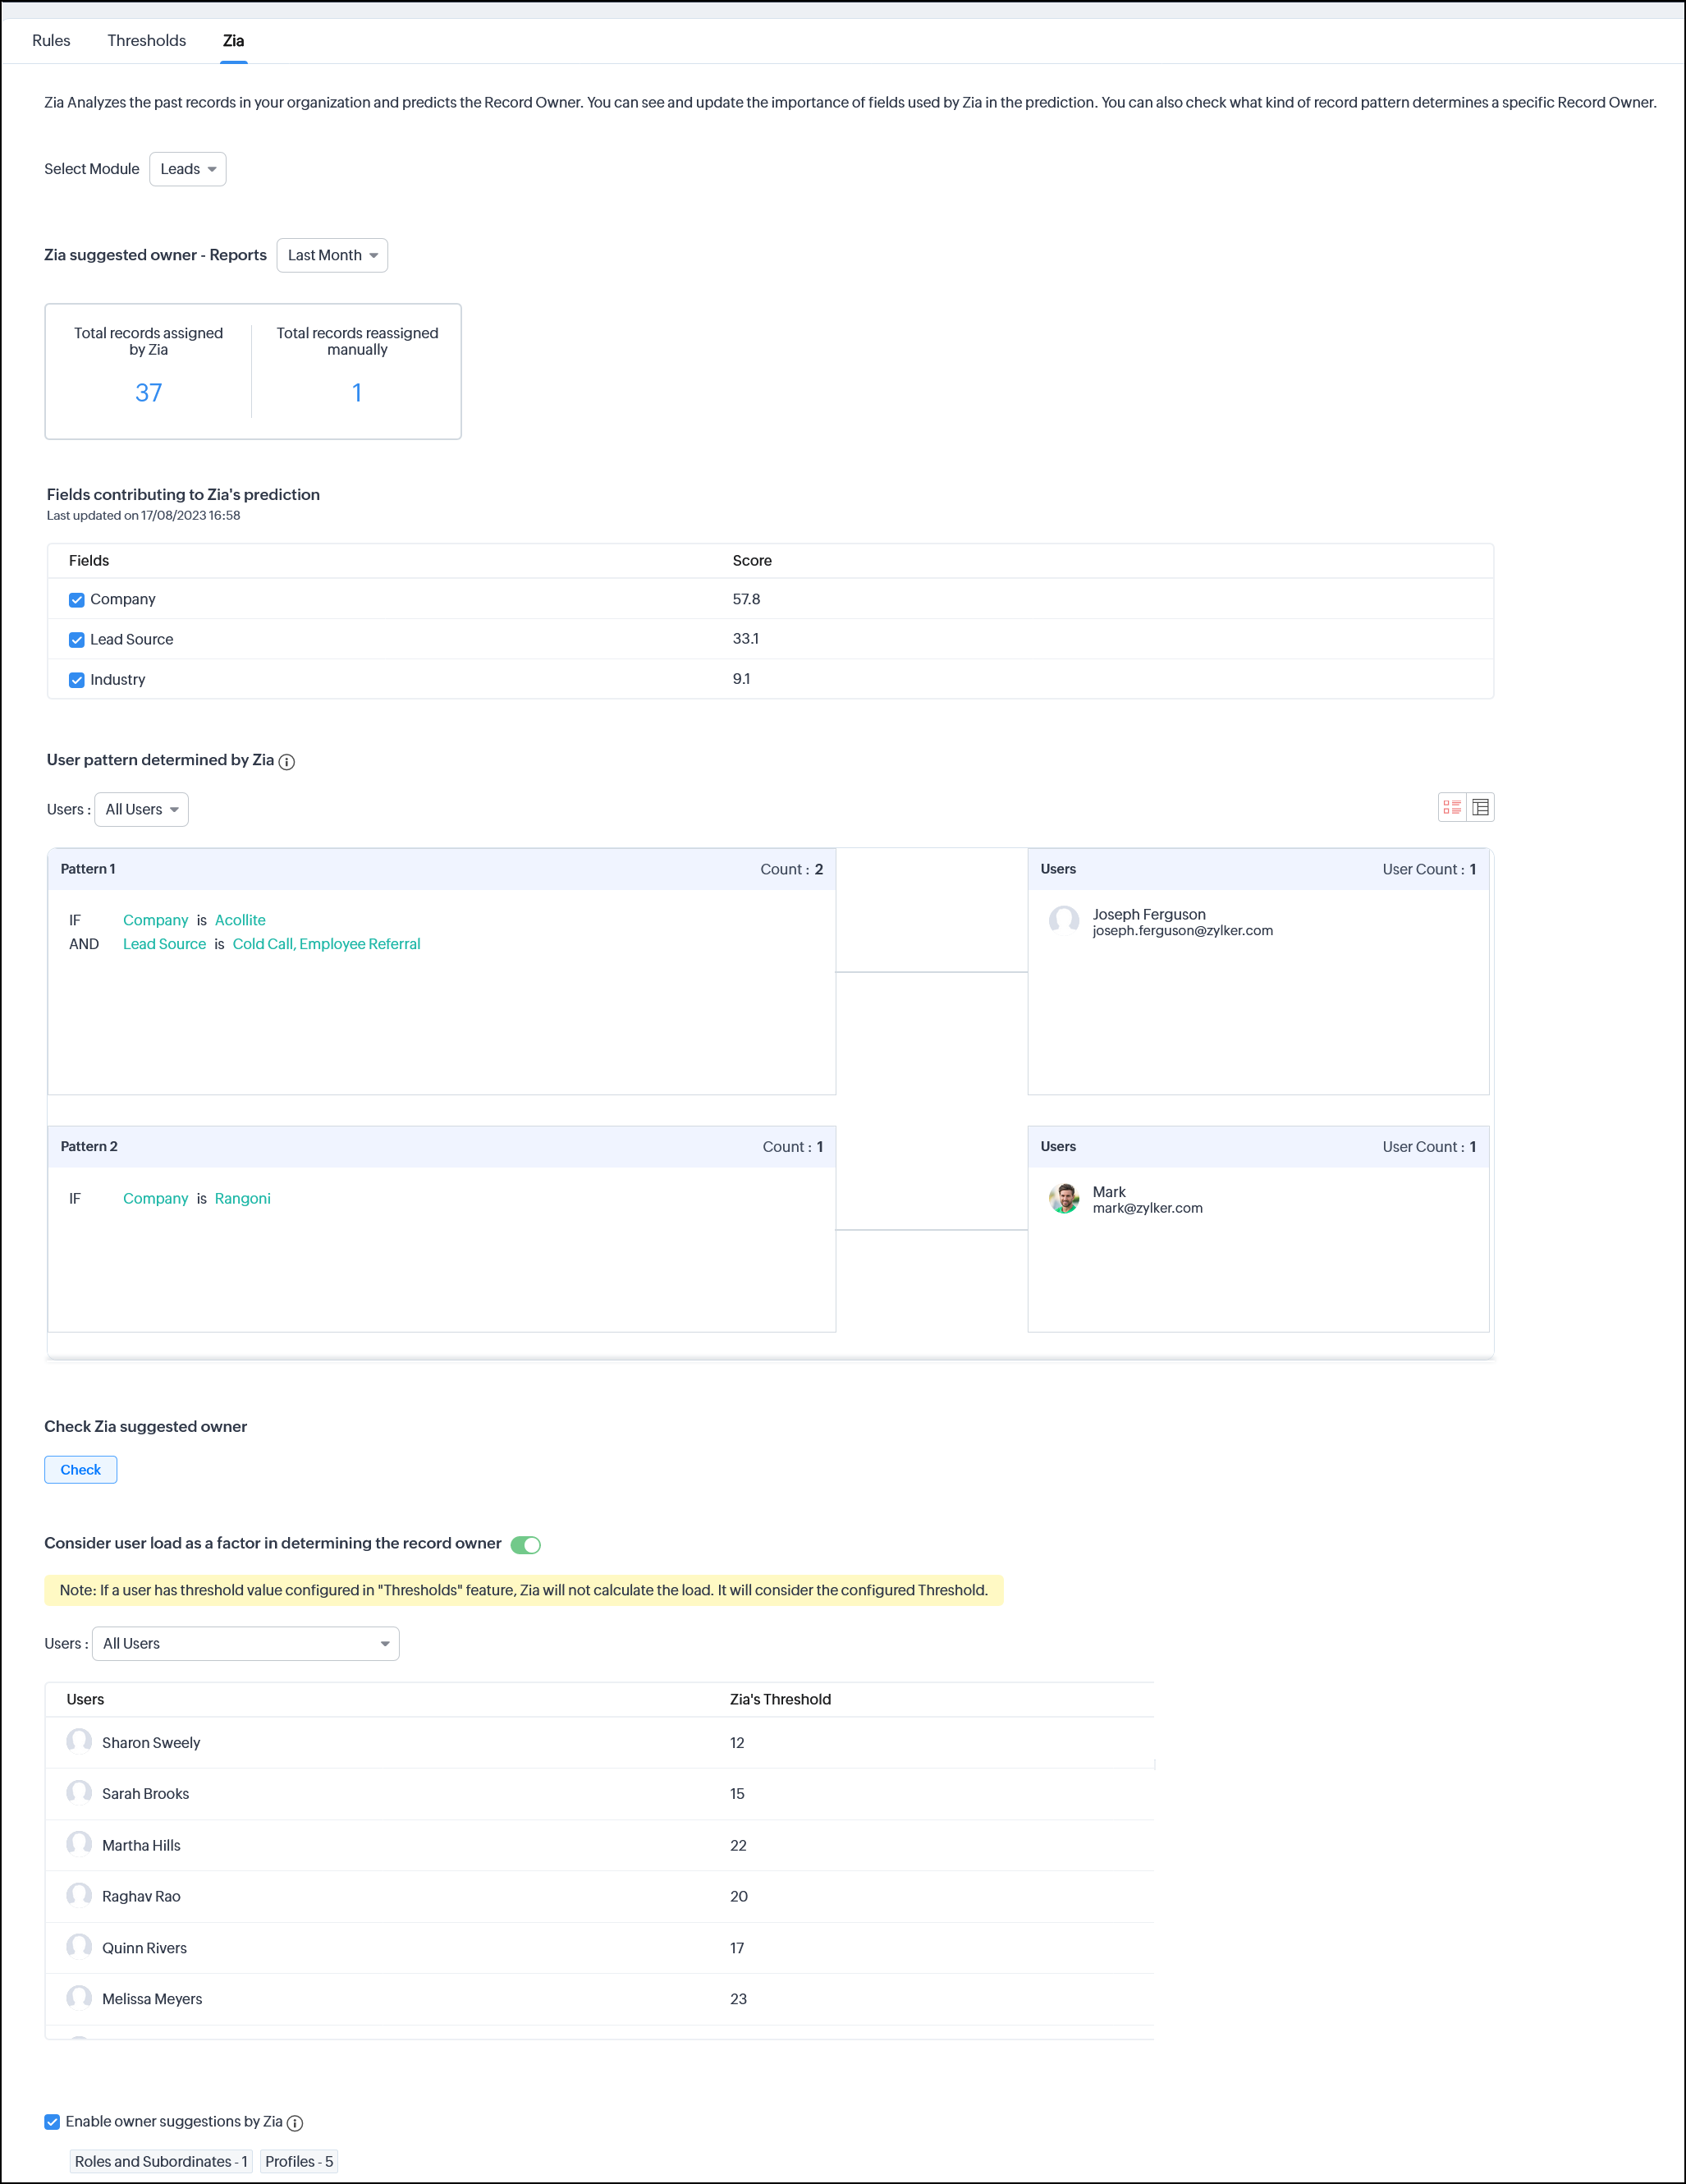The width and height of the screenshot is (1686, 2184).
Task: Open the Leads module dropdown
Action: click(x=188, y=169)
